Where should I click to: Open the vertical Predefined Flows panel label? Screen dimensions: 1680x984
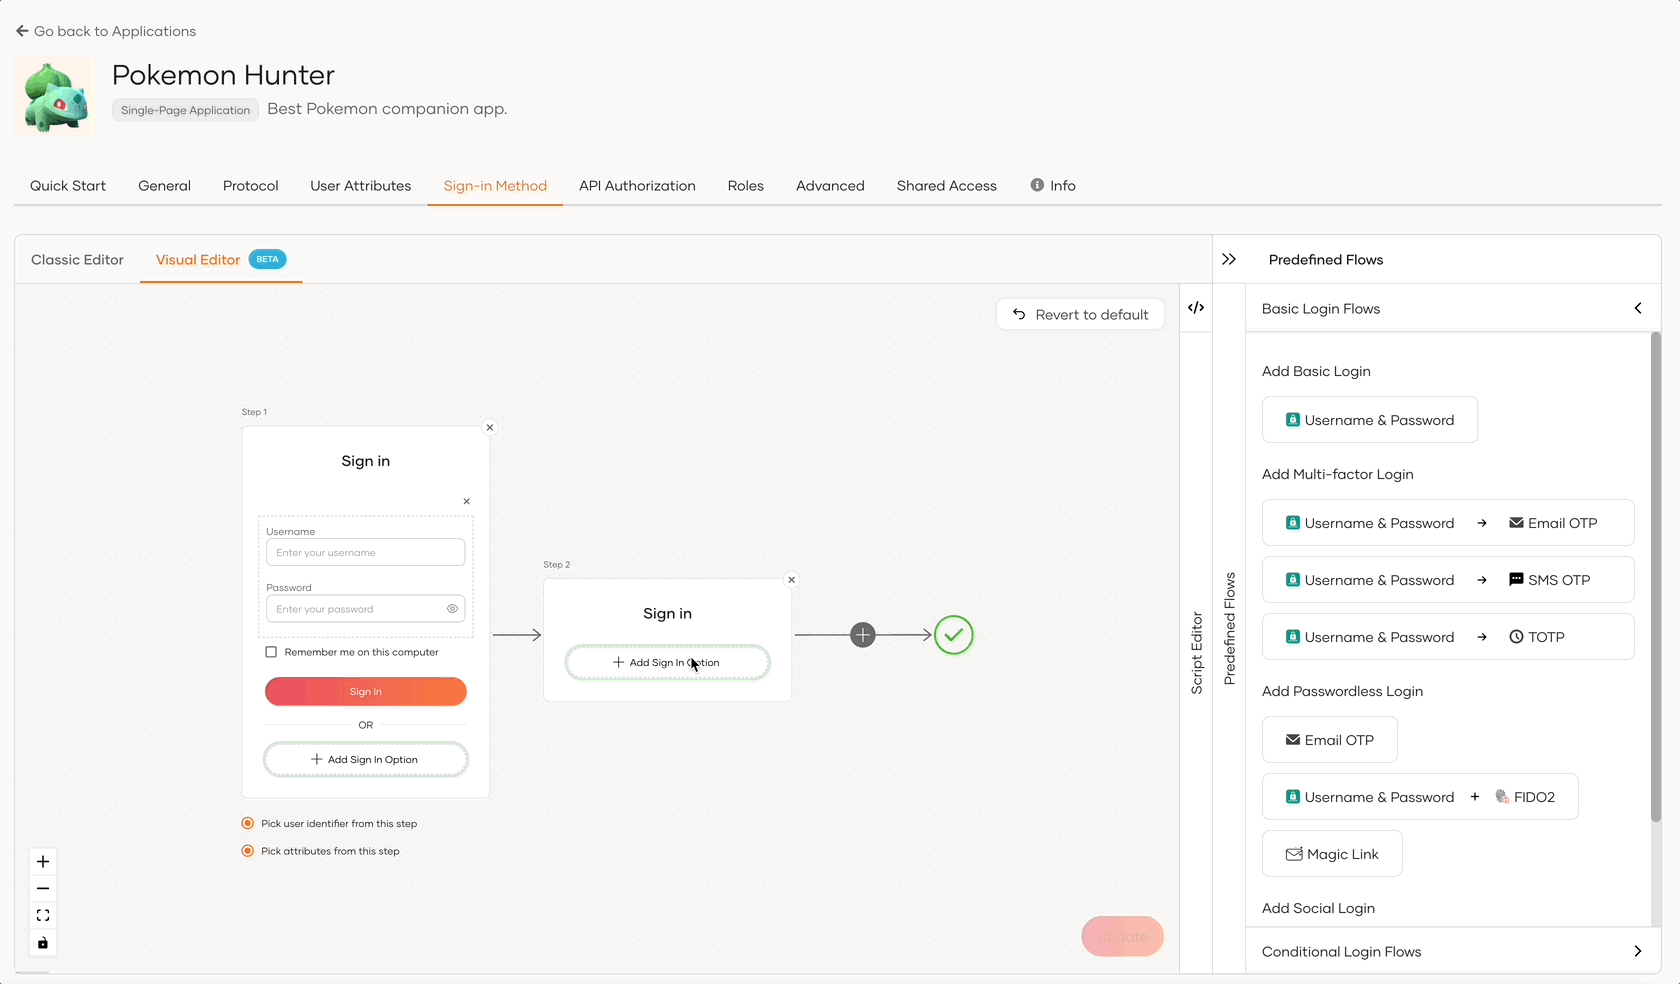1230,629
